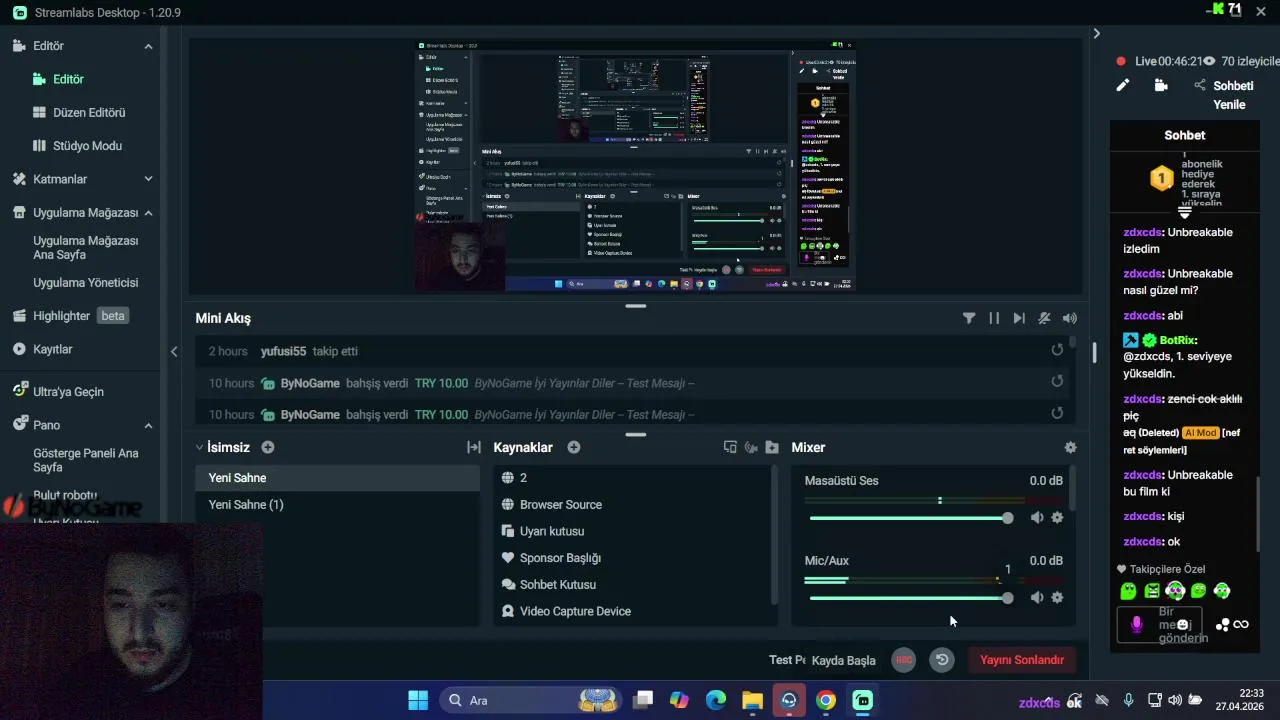1280x720 pixels.
Task: Select the Yeni Sahne scene
Action: tap(337, 478)
